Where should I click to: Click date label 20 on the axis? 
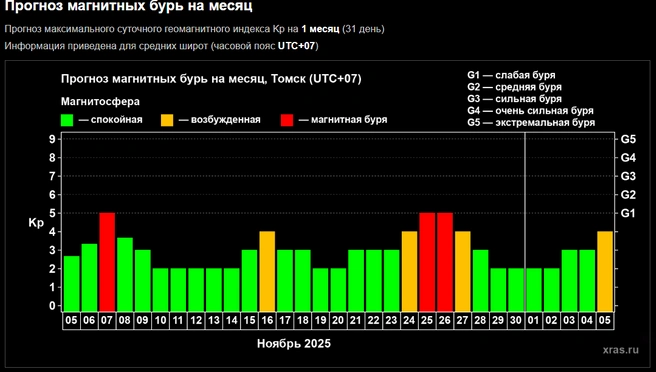[338, 321]
